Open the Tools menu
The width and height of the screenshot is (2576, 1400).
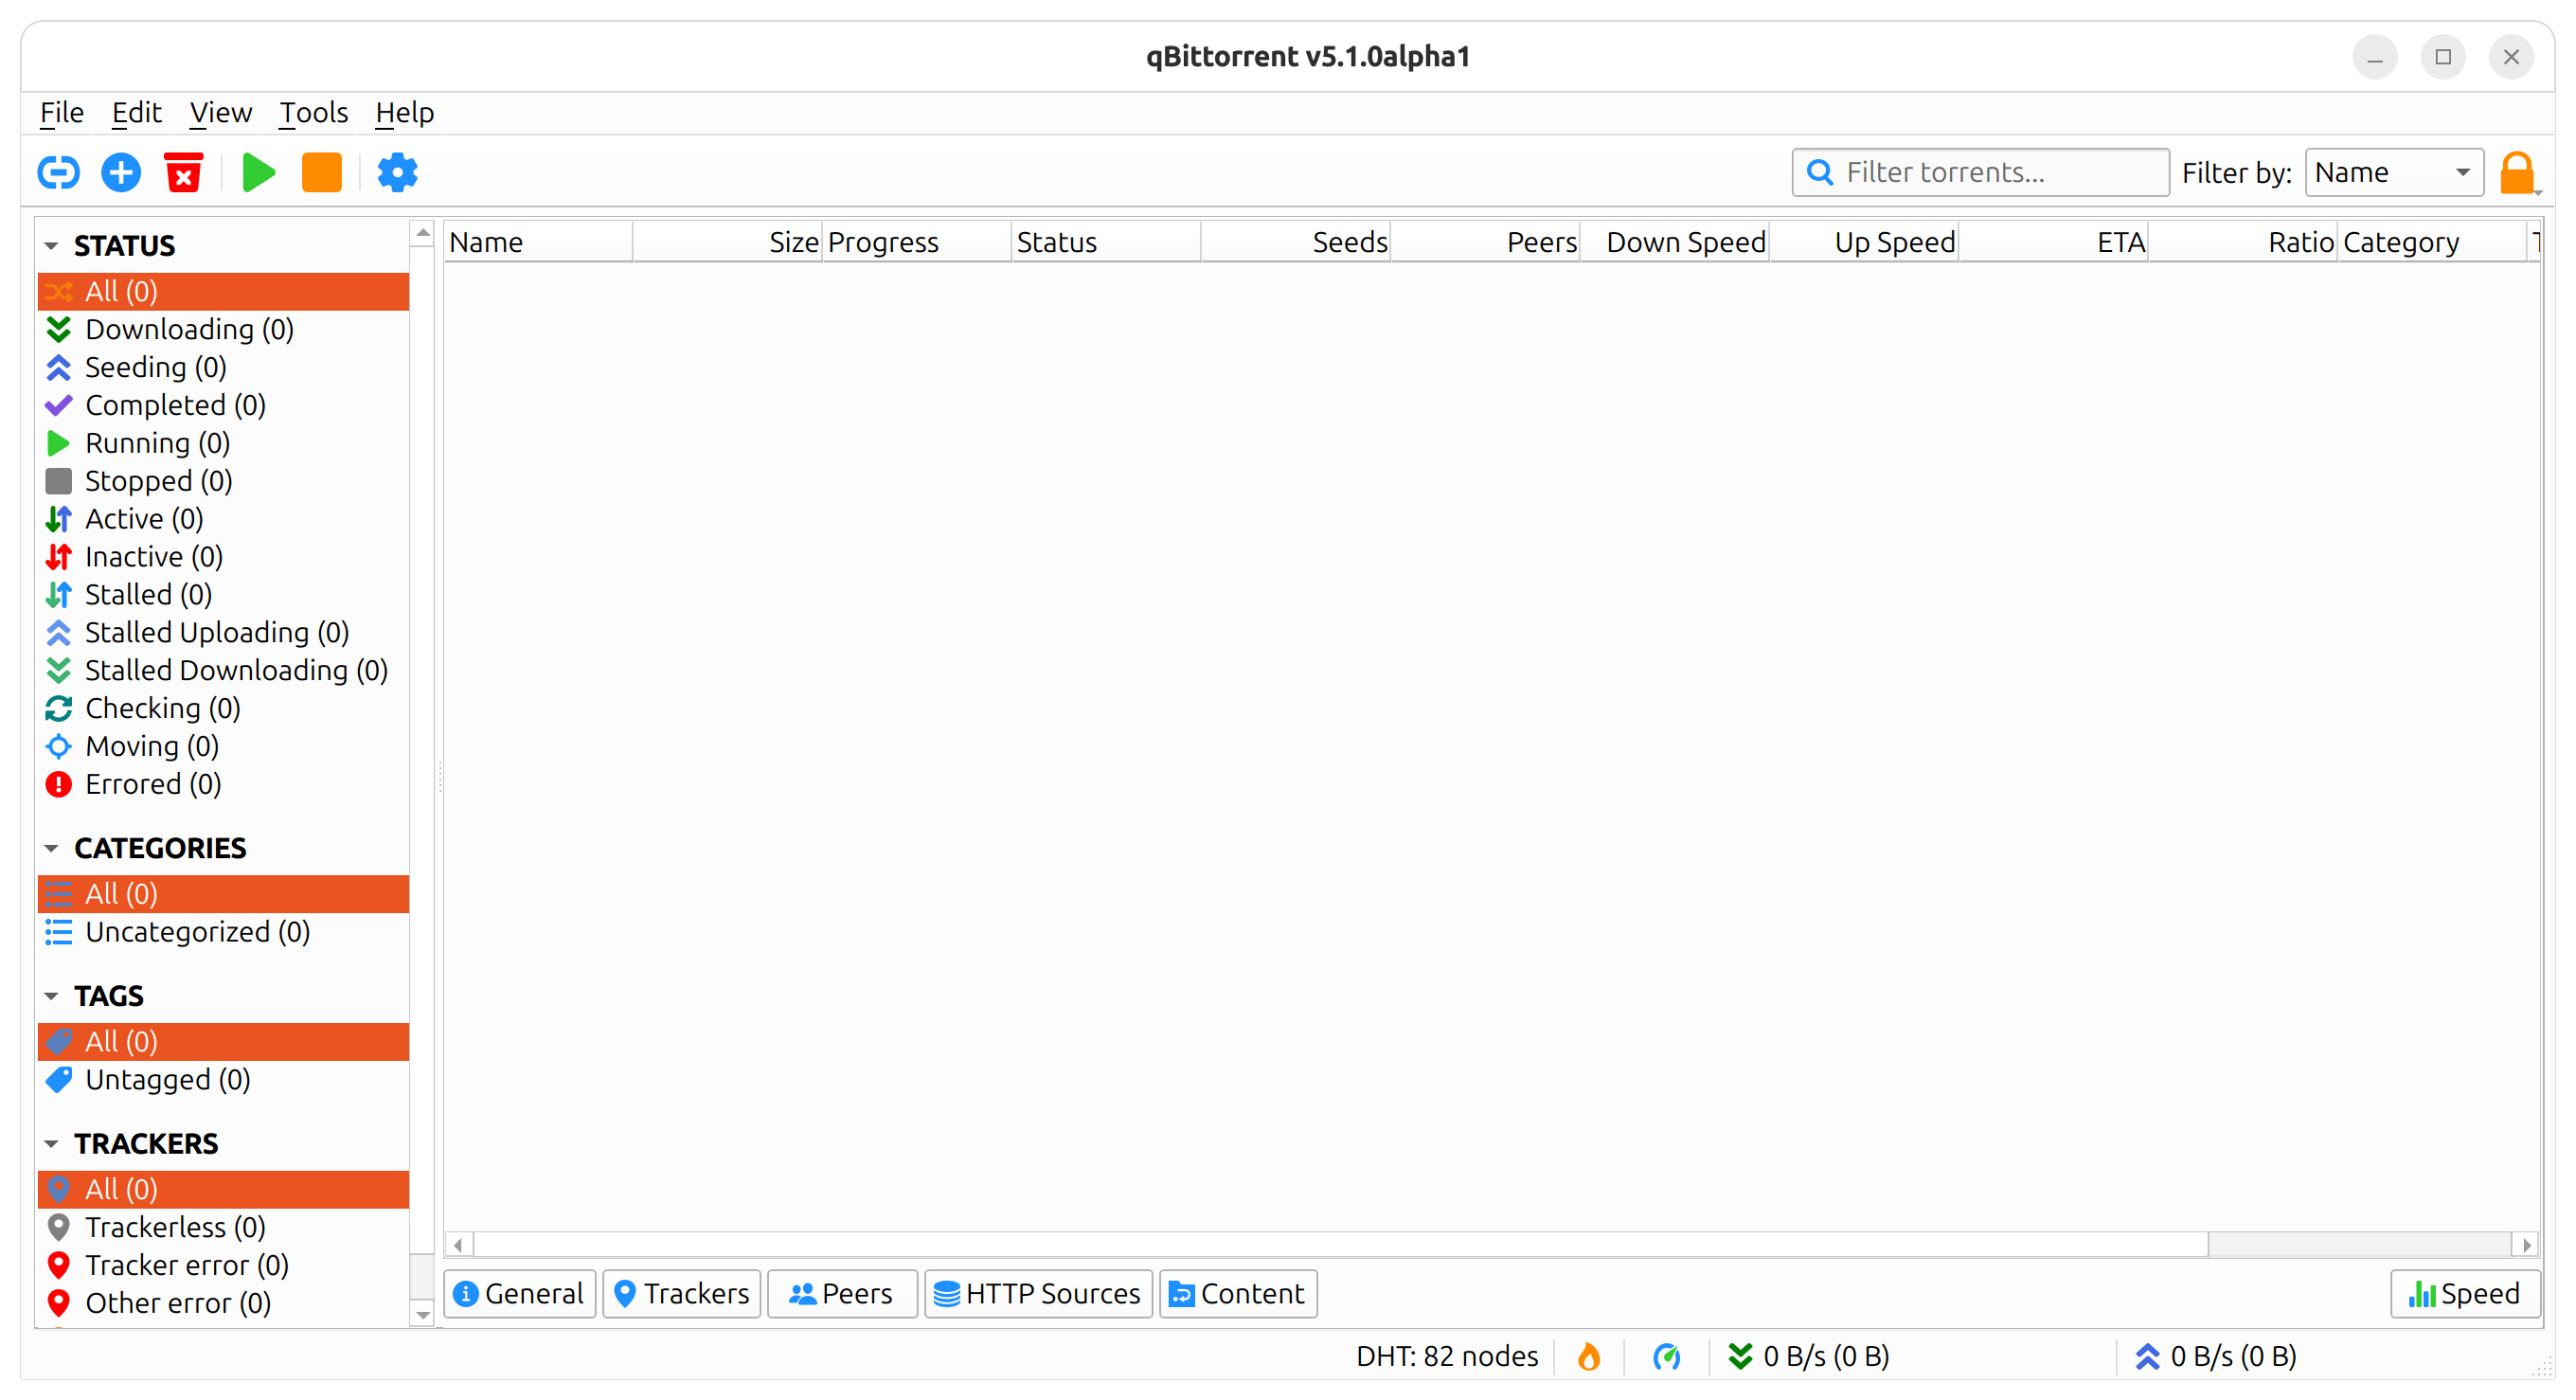click(313, 112)
